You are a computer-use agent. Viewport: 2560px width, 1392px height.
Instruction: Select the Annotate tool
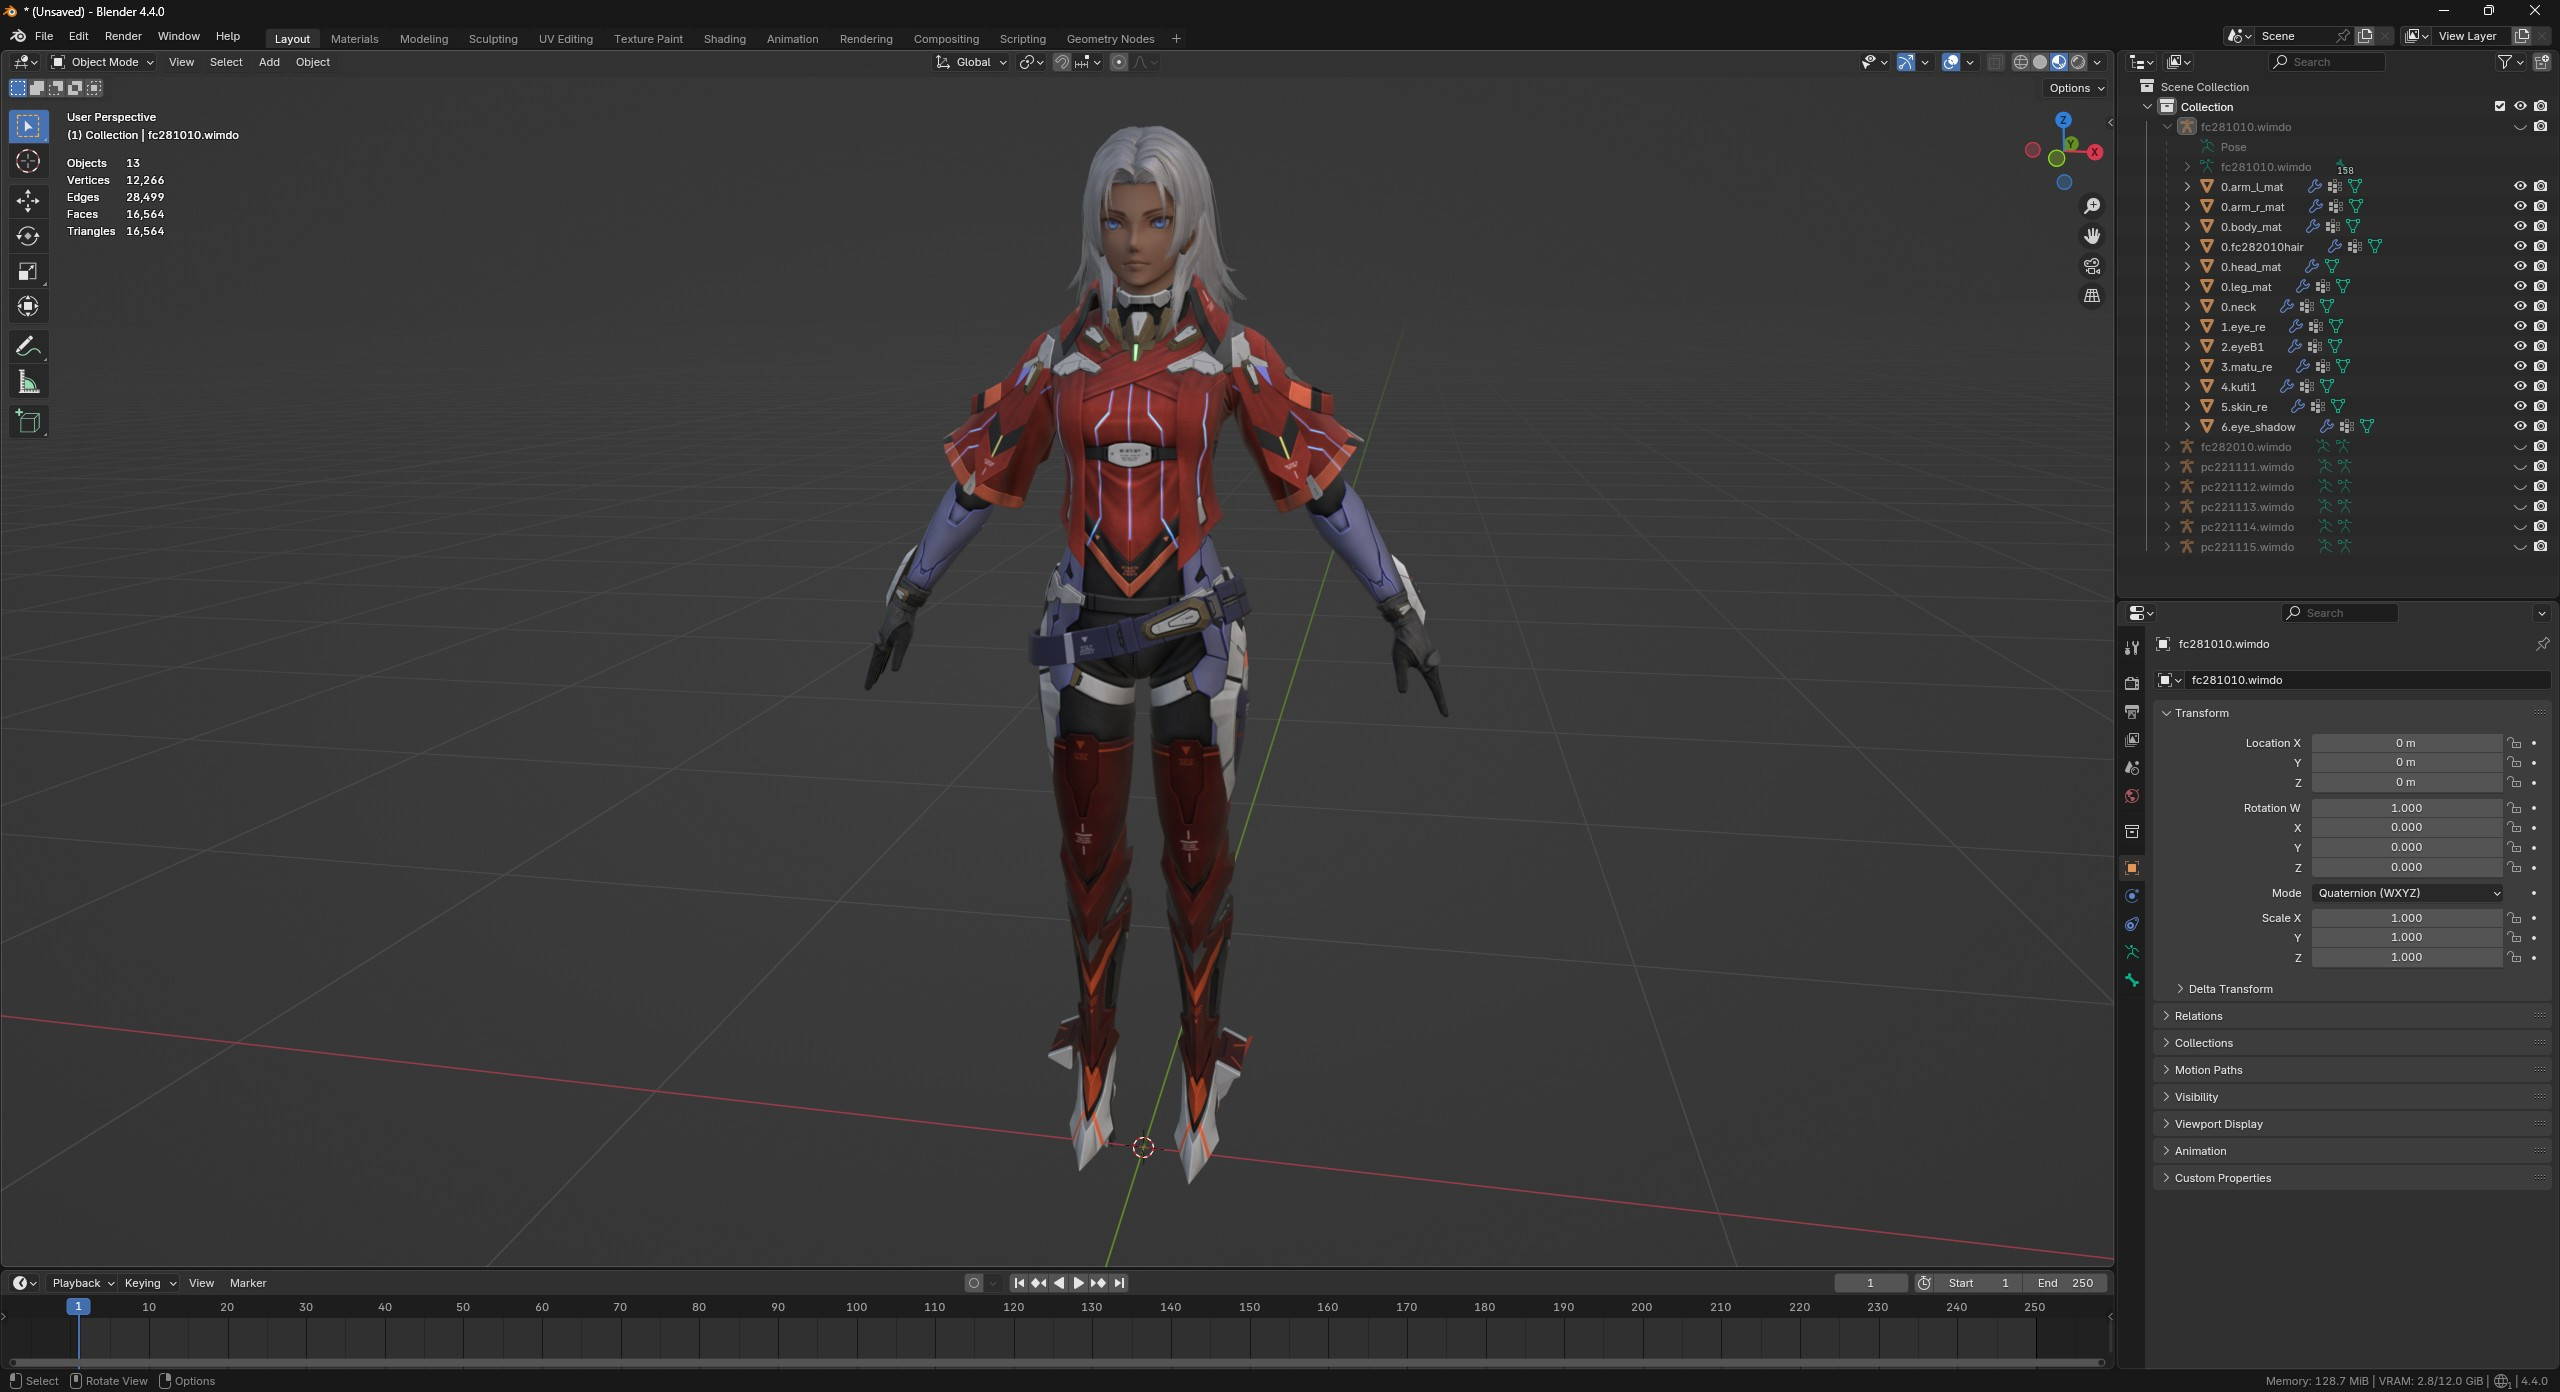tap(28, 345)
